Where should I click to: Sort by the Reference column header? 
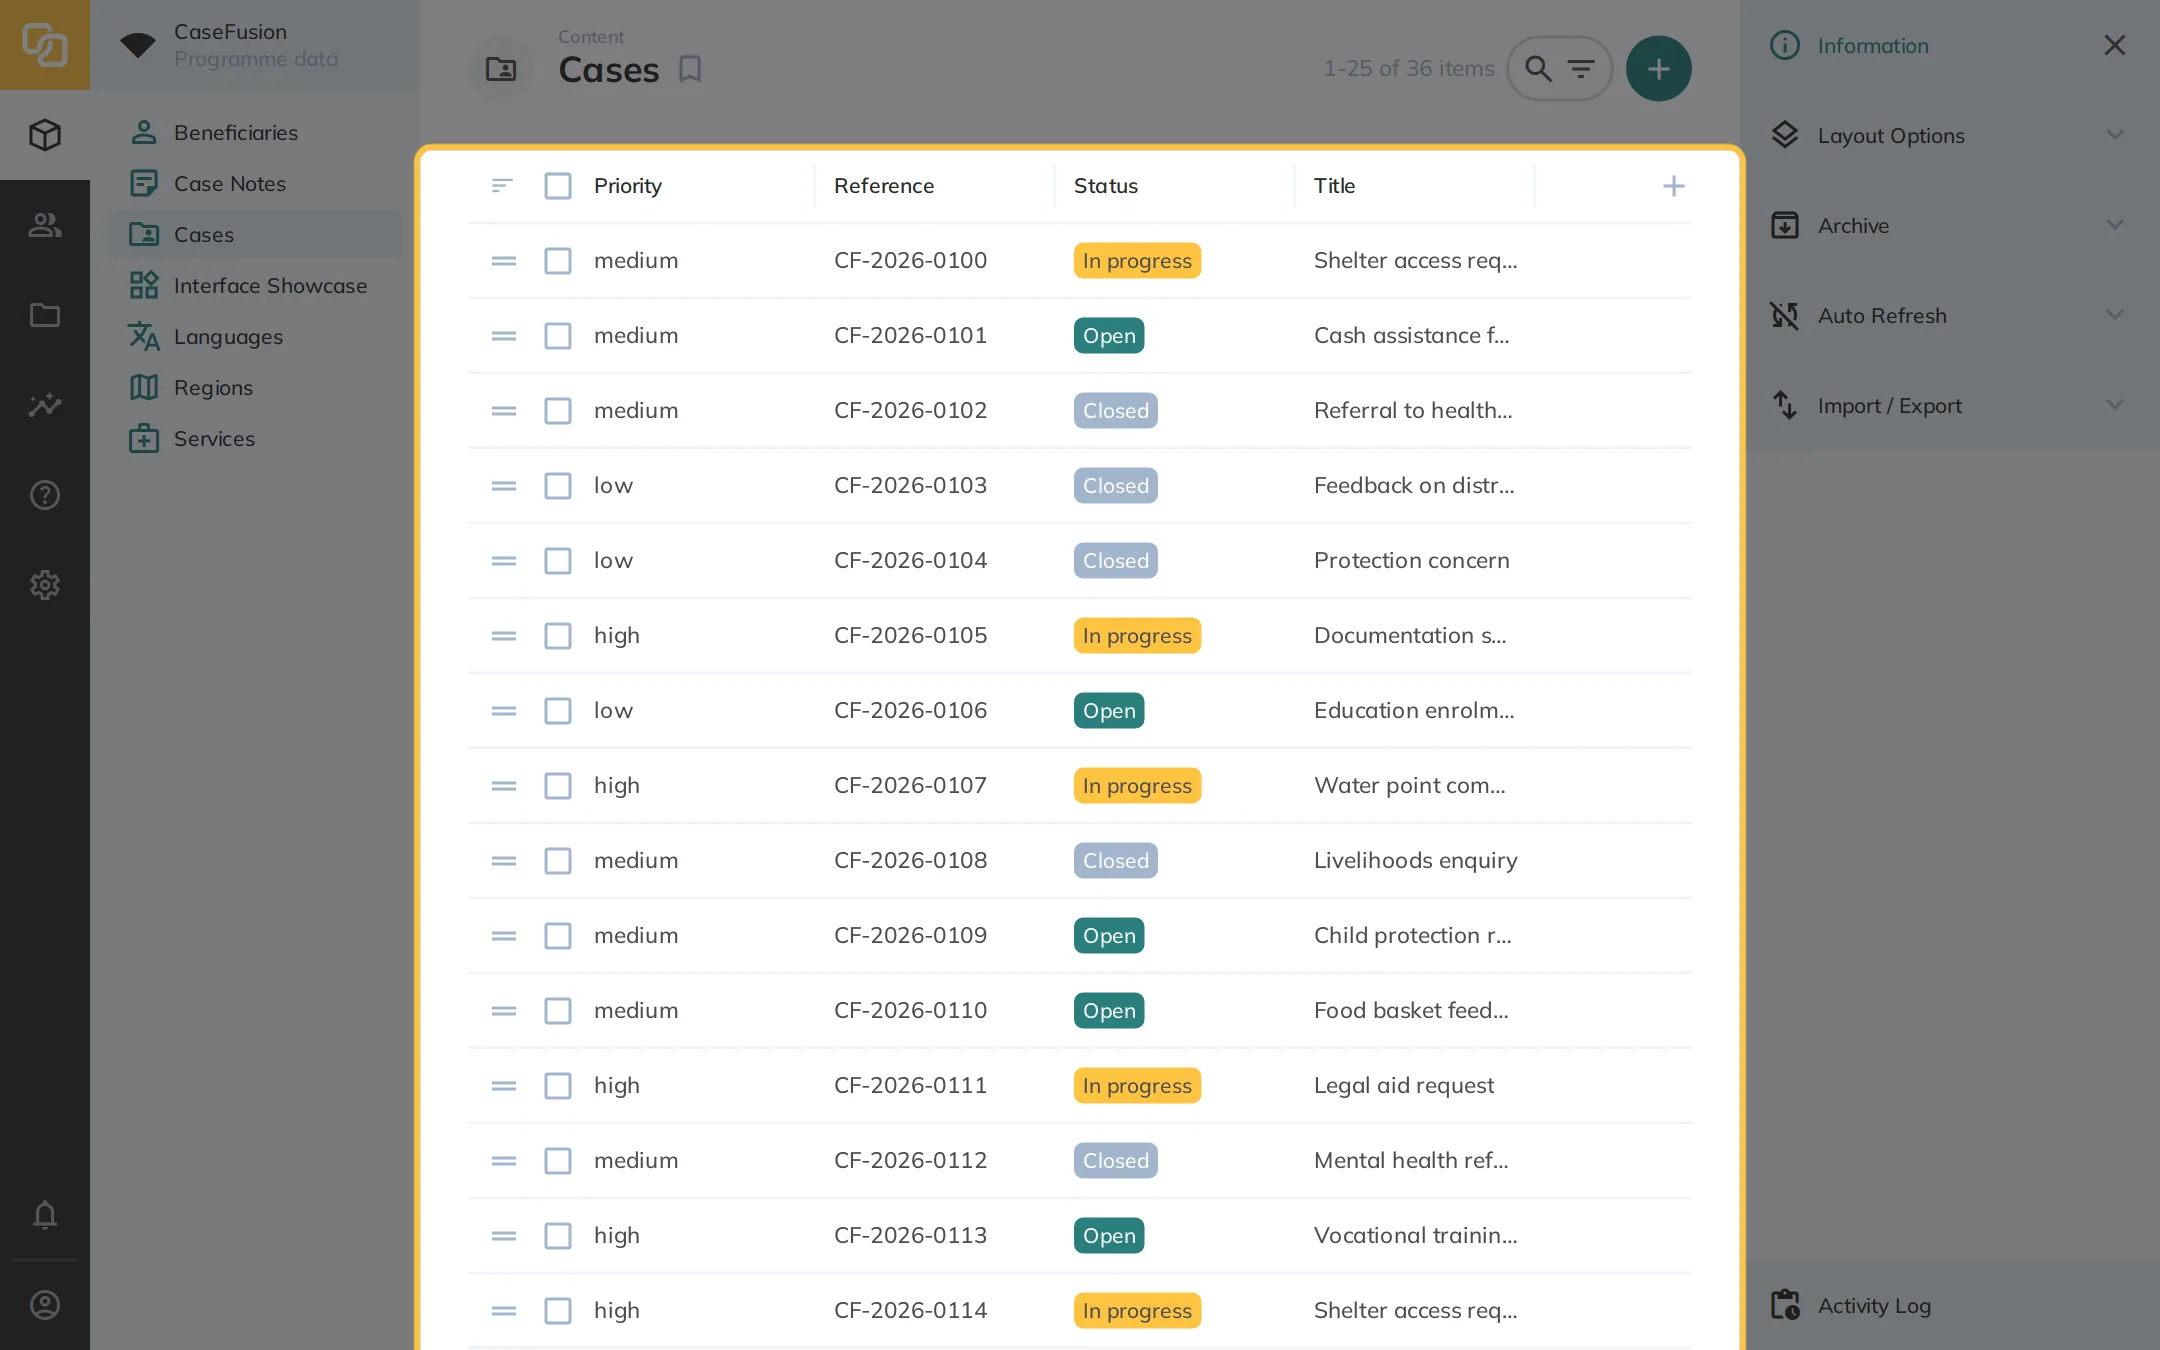[x=884, y=186]
